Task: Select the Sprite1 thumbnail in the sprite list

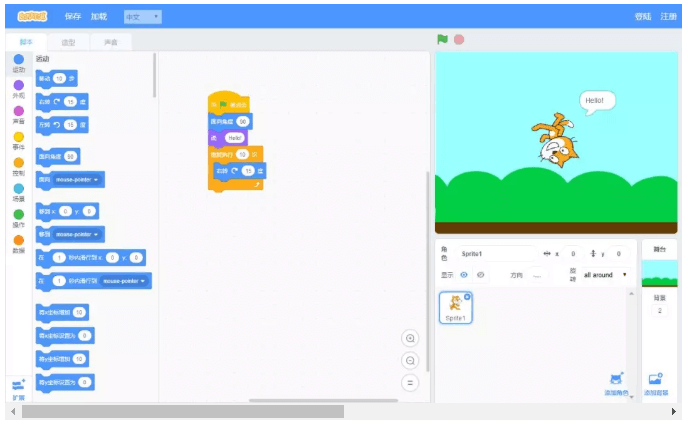Action: tap(455, 308)
